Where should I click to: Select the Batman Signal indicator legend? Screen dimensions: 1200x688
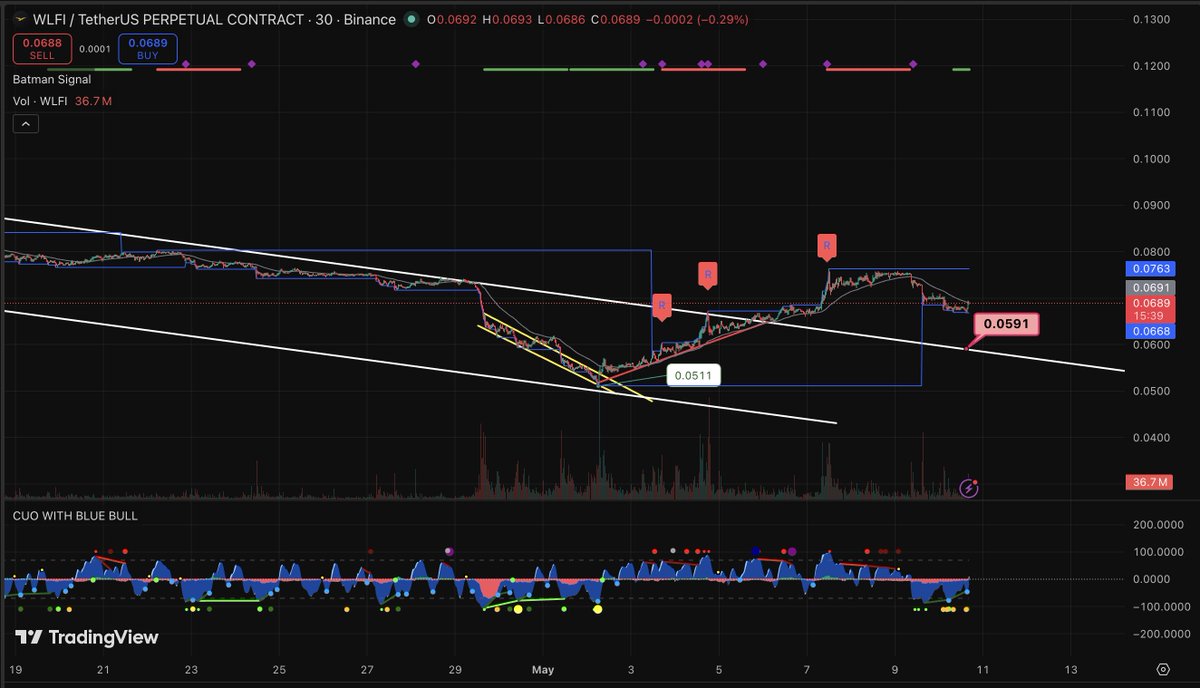click(52, 79)
